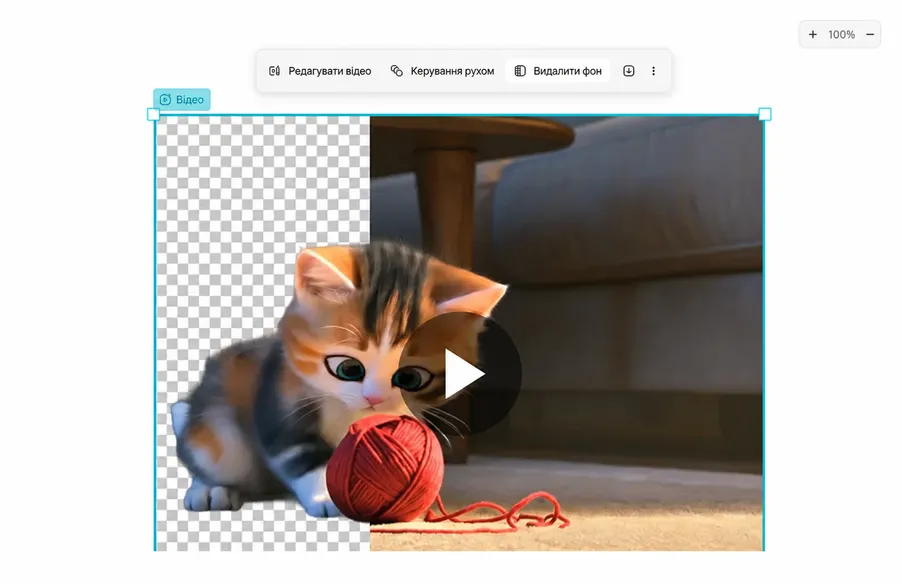Choose the Видалити фон button
Viewport: 902px width, 584px height.
point(557,71)
